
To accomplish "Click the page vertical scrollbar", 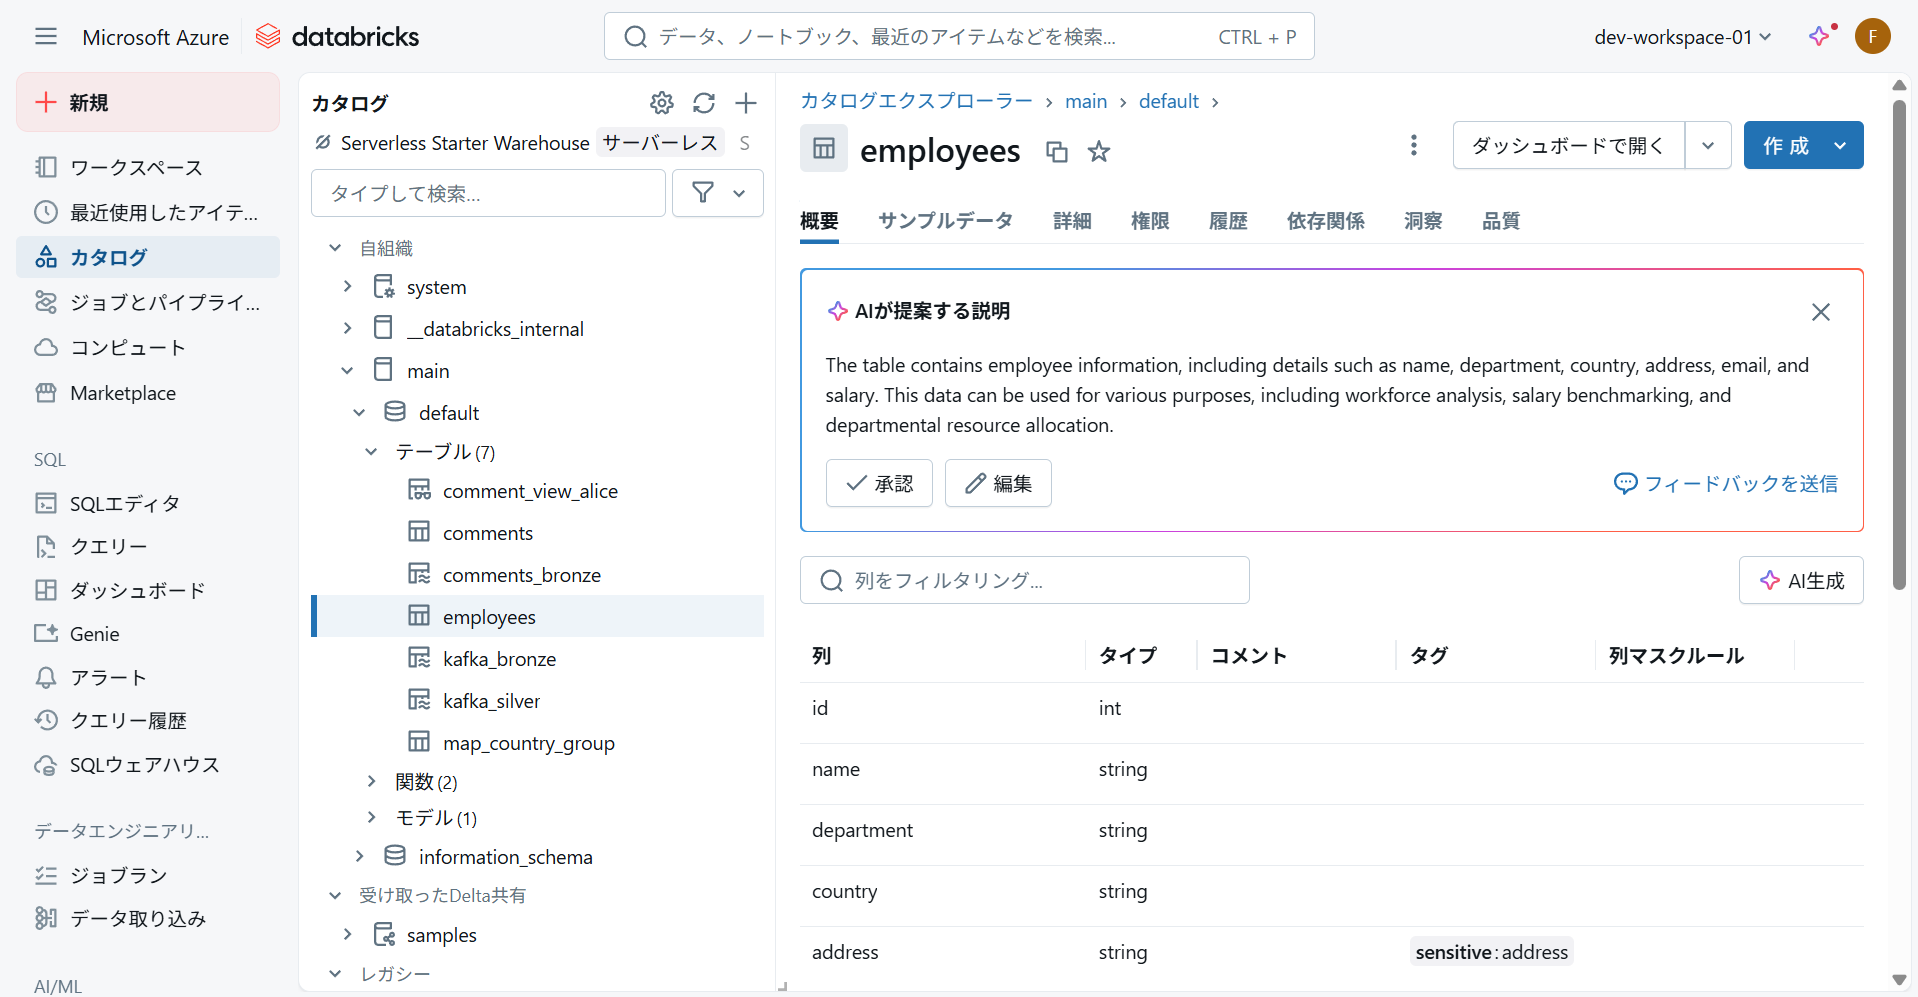I will tap(1899, 345).
